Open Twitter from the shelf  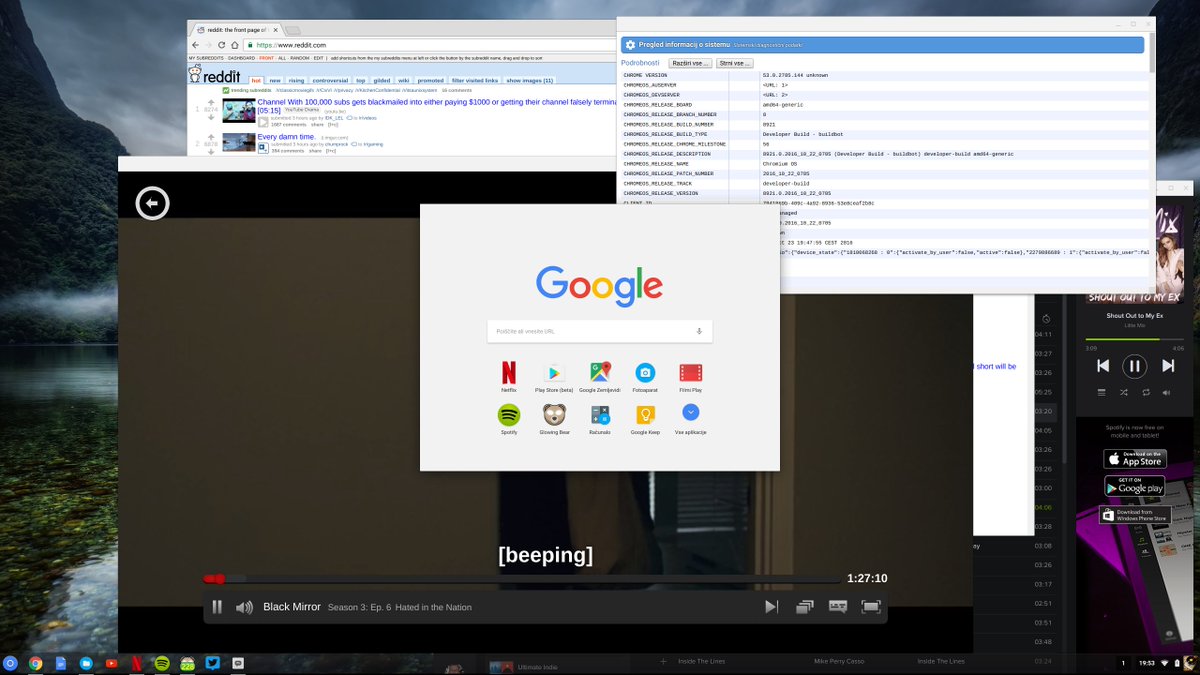click(x=213, y=663)
